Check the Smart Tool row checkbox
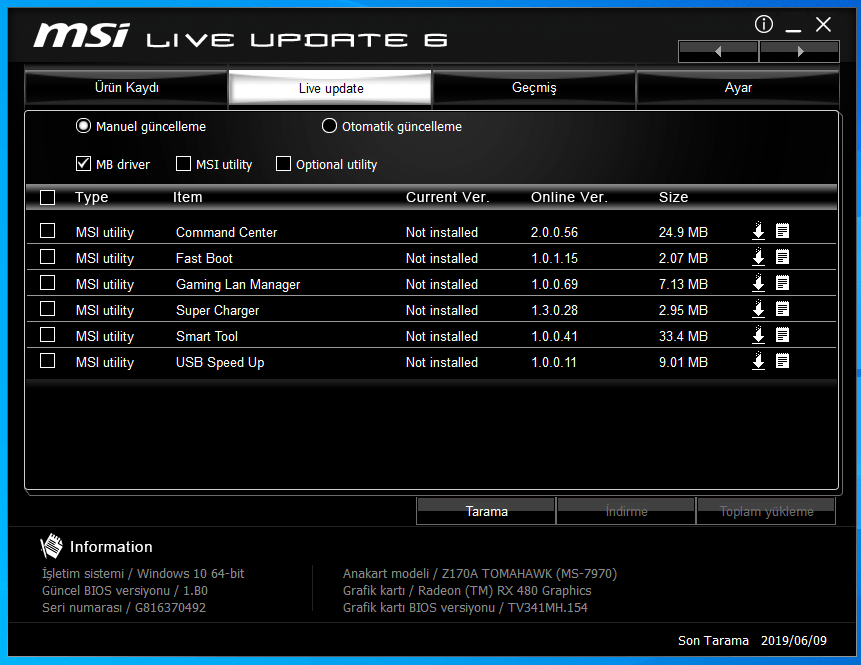Image resolution: width=861 pixels, height=665 pixels. [x=48, y=334]
